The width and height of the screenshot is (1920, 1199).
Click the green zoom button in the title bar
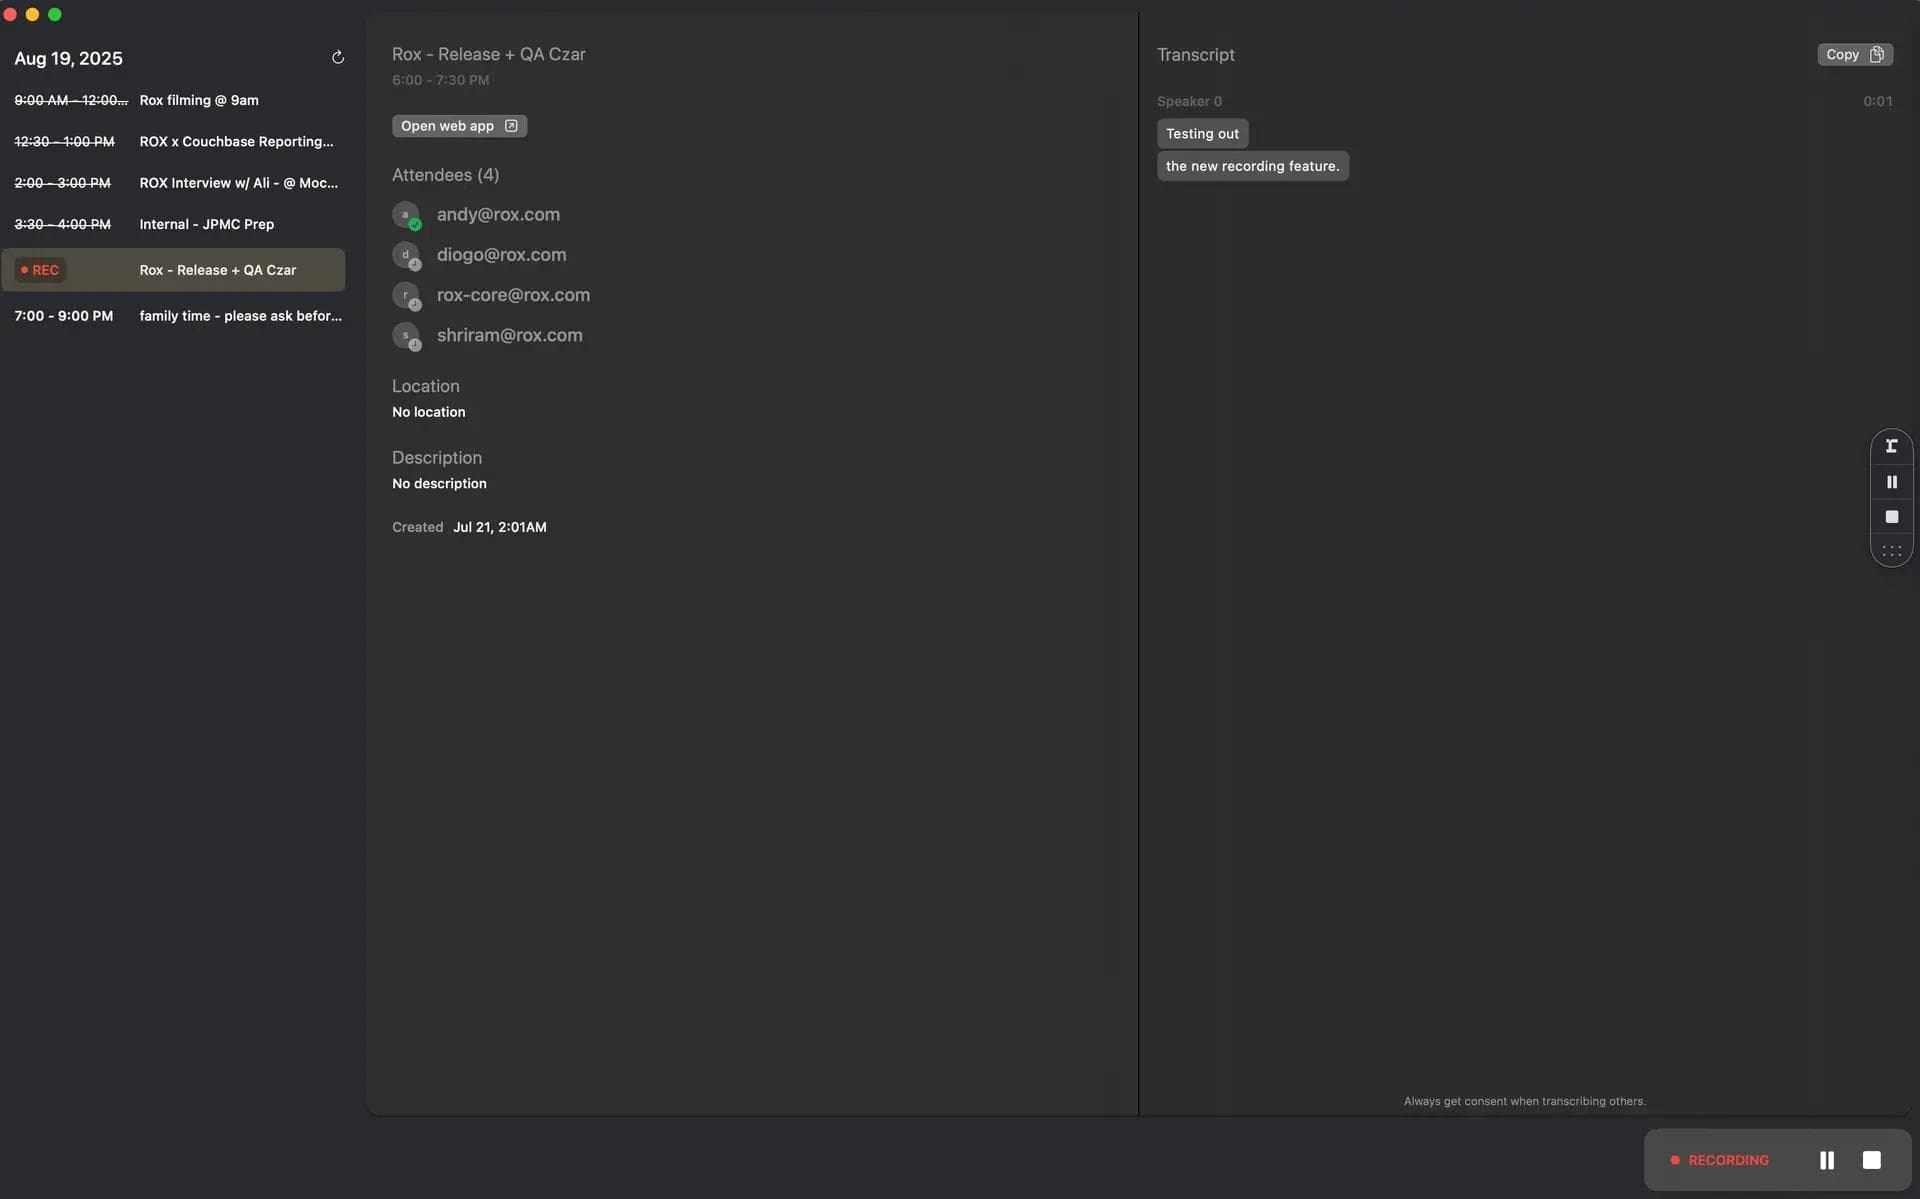(x=55, y=14)
